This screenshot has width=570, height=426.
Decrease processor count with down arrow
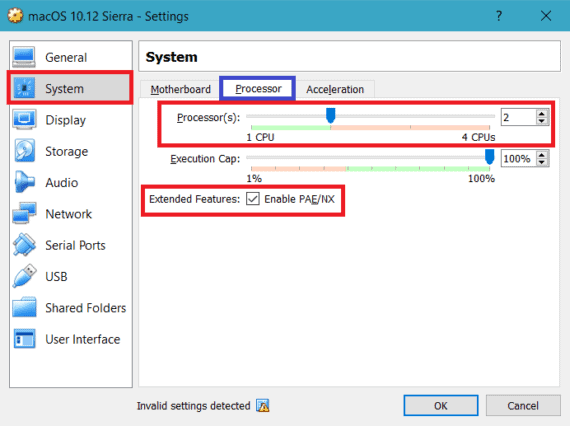542,121
